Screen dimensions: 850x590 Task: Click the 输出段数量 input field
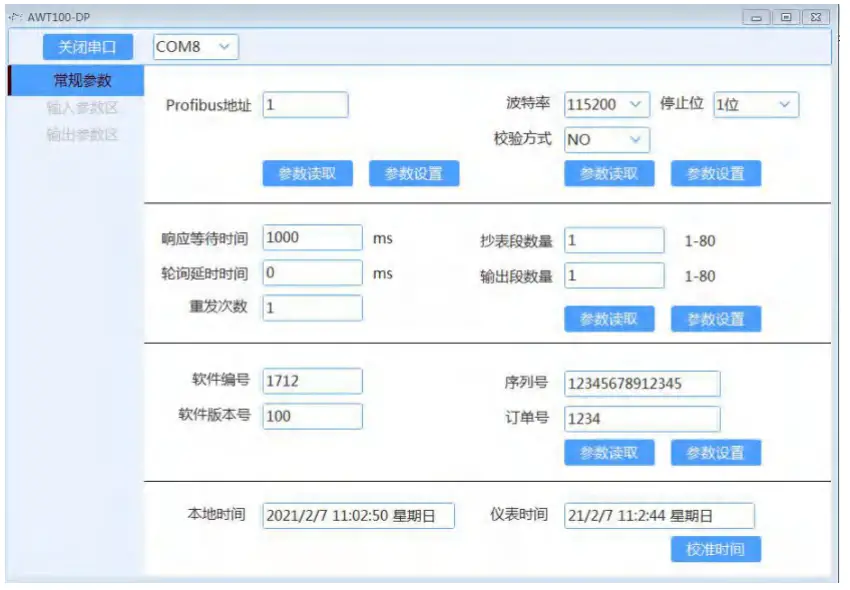[x=614, y=275]
